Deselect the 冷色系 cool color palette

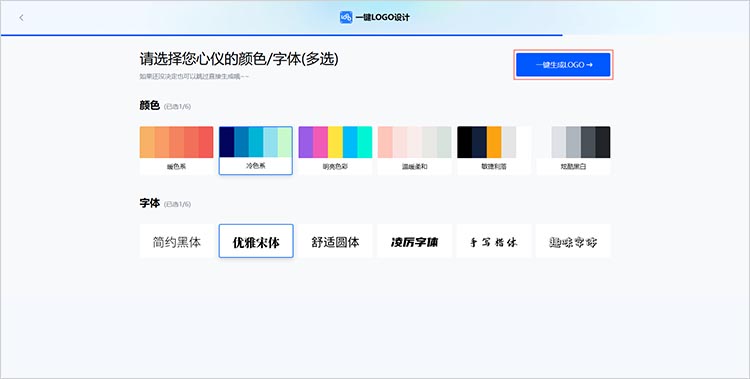tap(256, 150)
